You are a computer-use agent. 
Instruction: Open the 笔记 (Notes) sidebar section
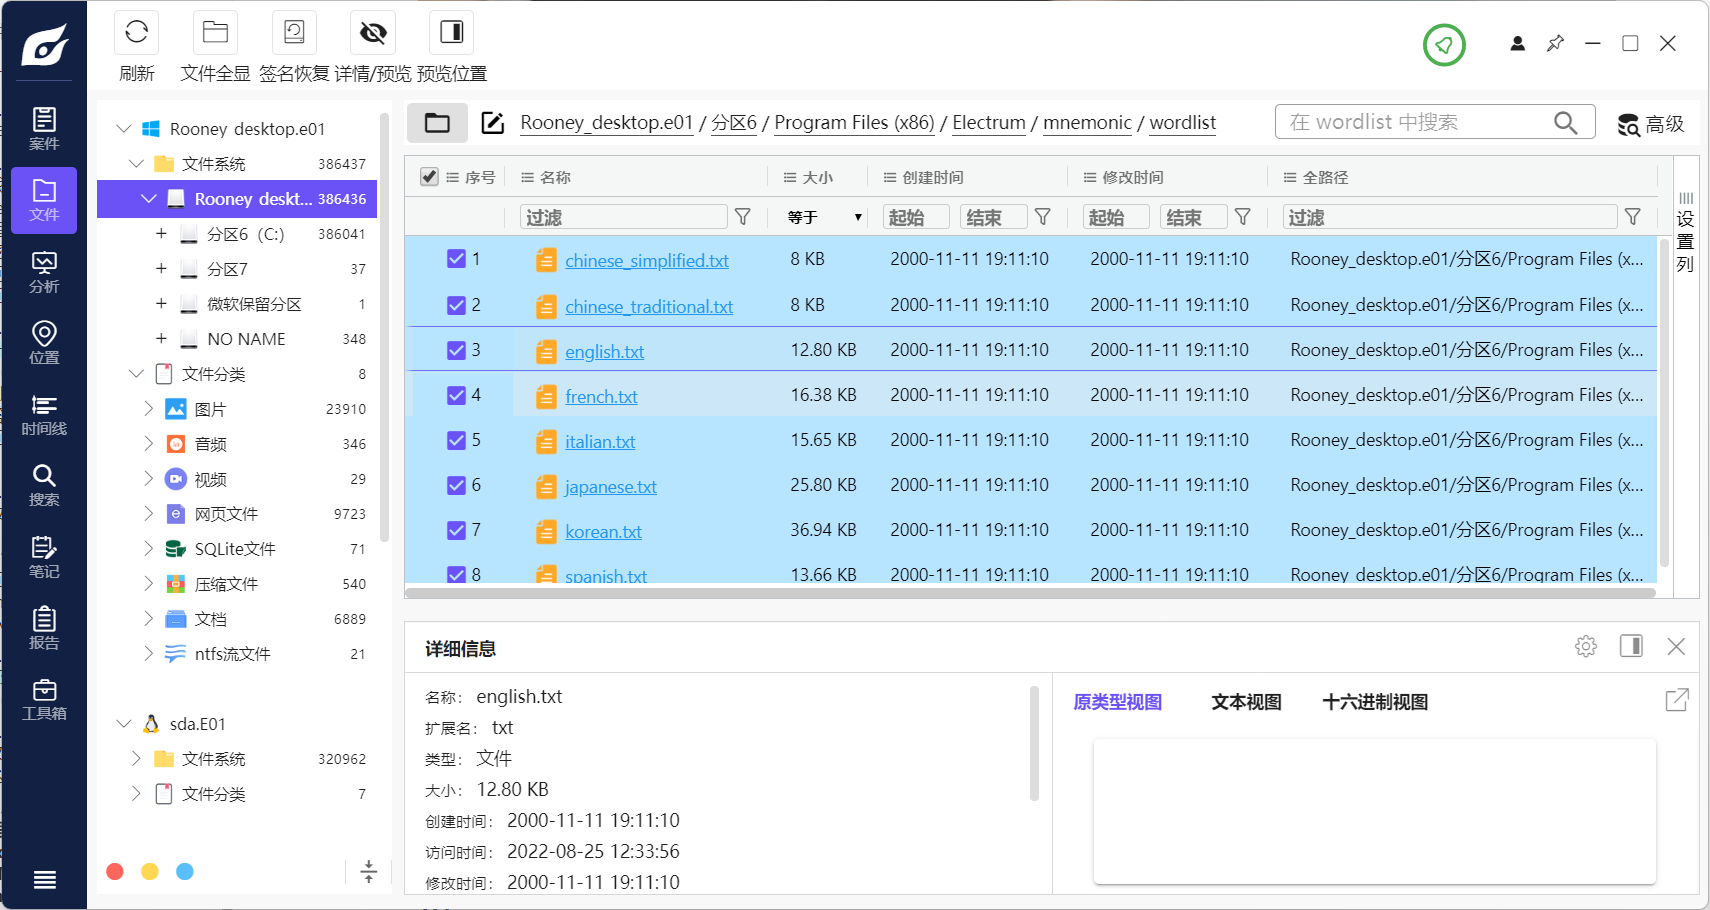(44, 558)
